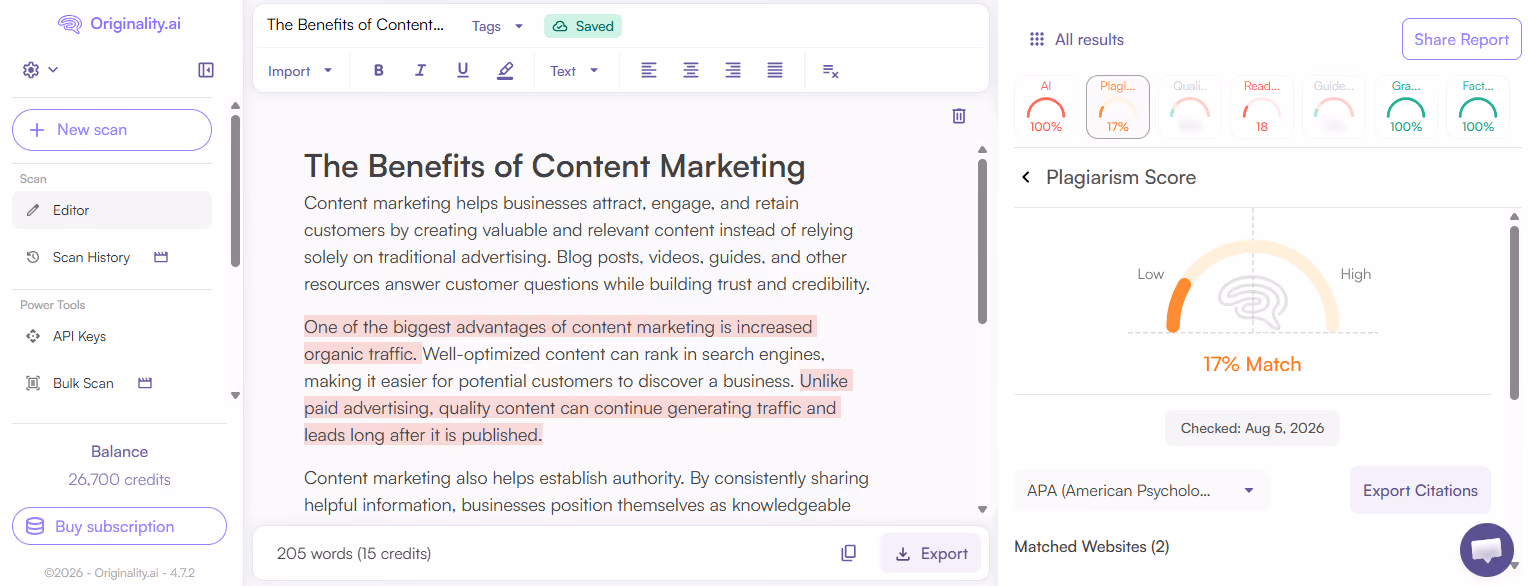Image resolution: width=1528 pixels, height=586 pixels.
Task: Click the Saved status badge
Action: [583, 26]
